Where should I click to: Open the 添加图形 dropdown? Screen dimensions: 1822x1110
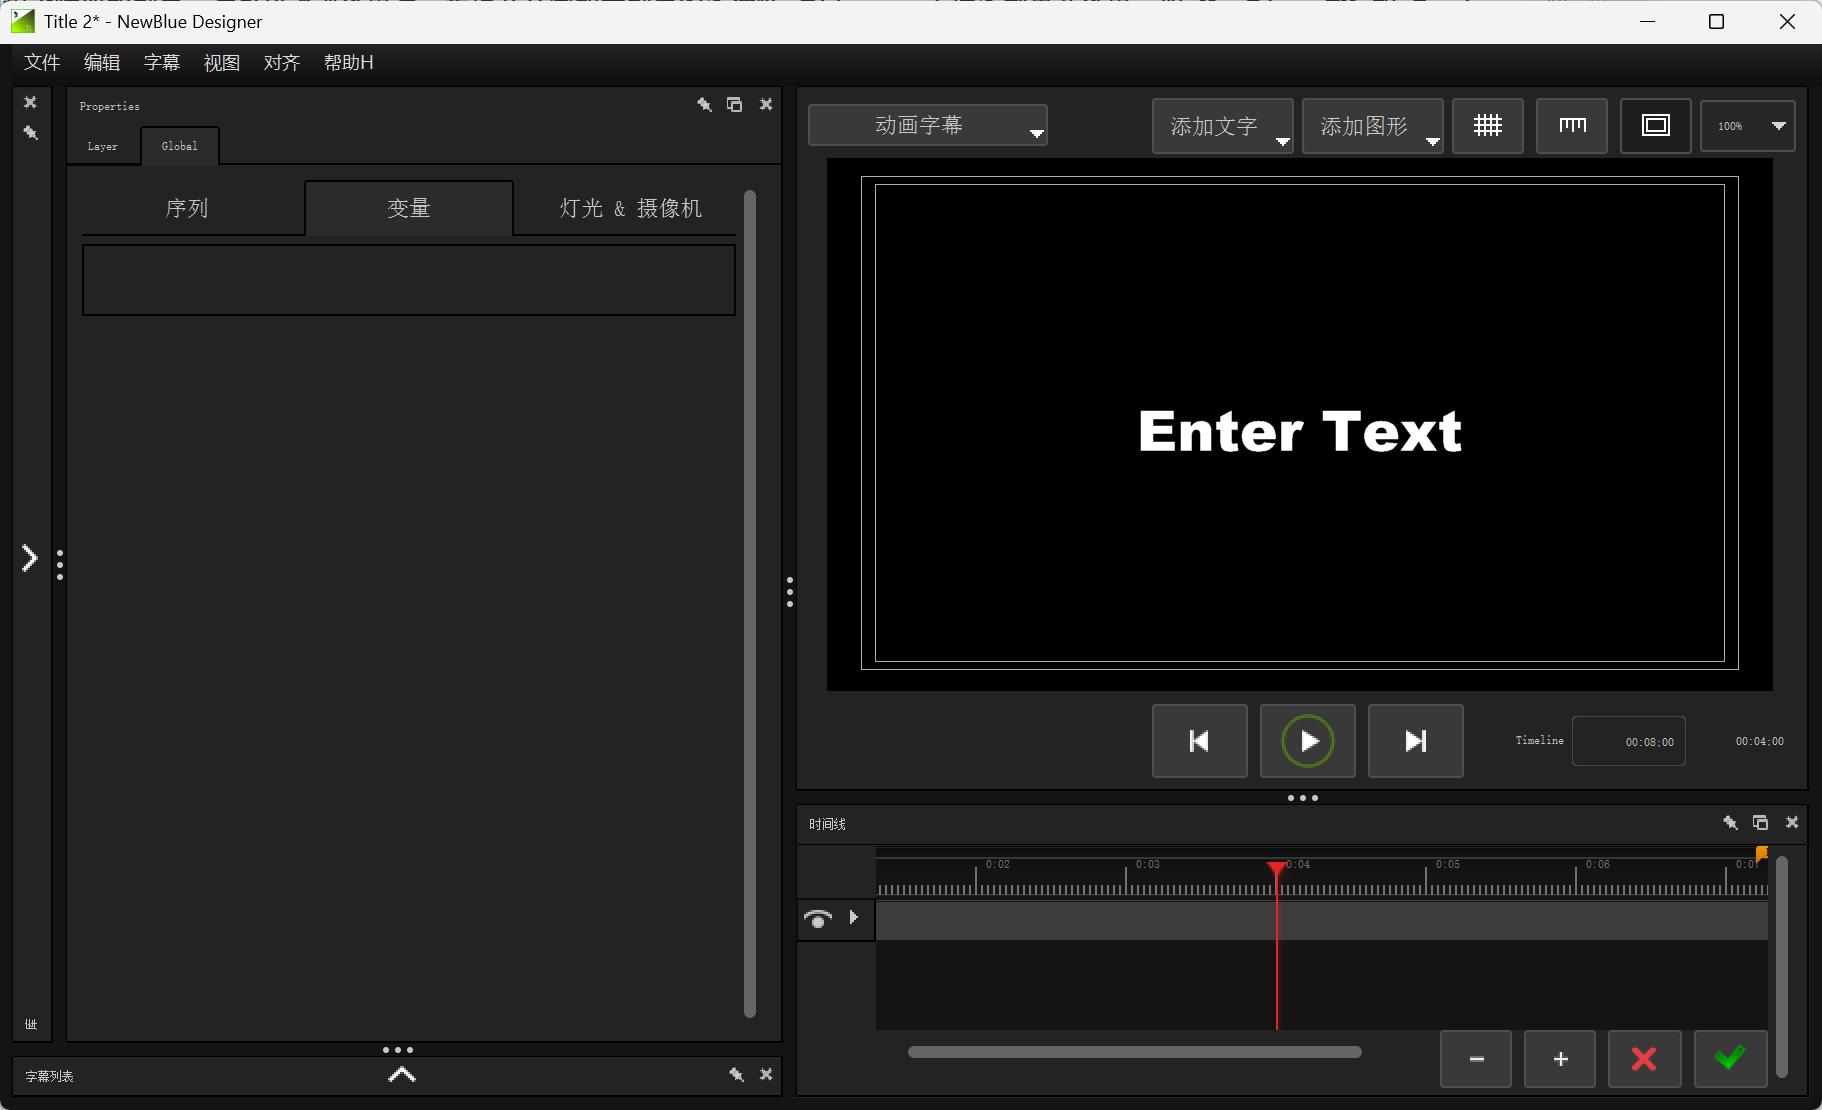(1373, 126)
